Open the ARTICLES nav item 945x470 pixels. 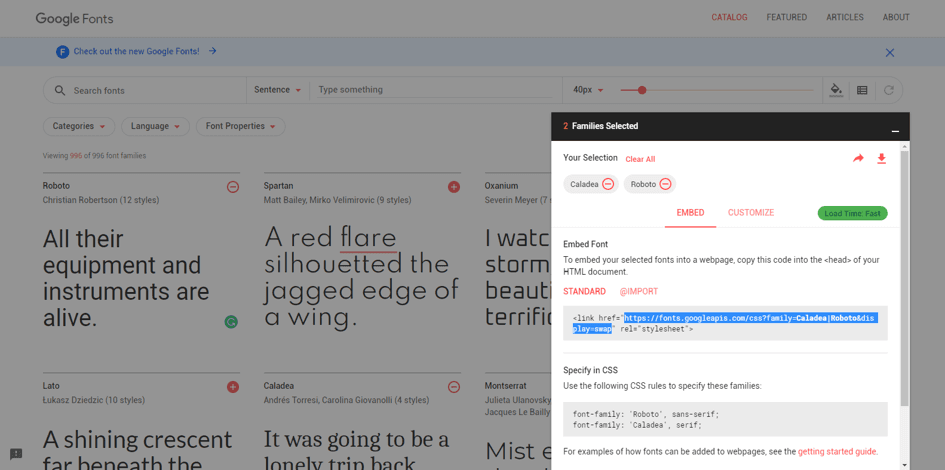coord(844,17)
